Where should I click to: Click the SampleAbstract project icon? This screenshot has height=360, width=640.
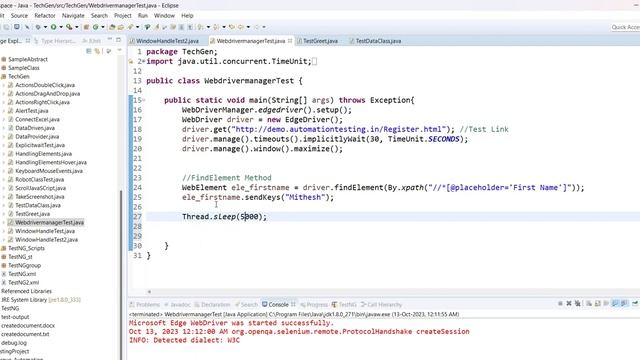tap(4, 59)
